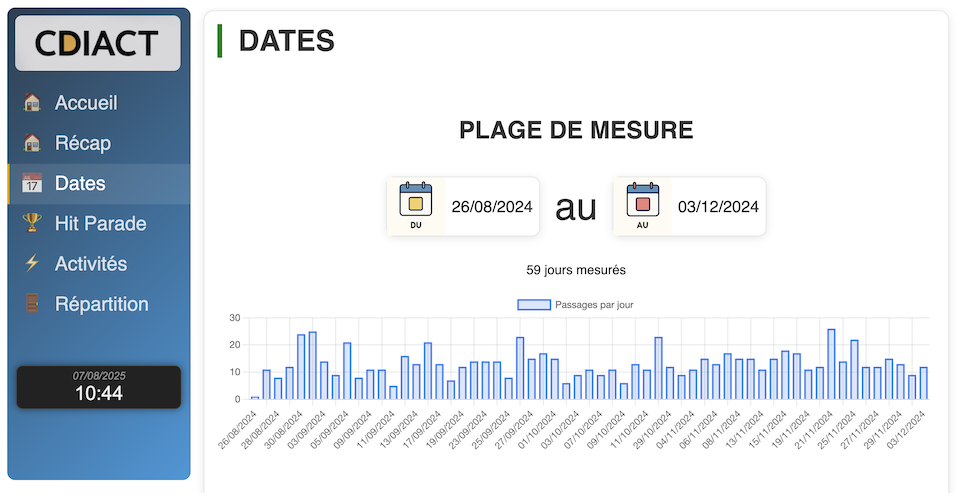Click the 07/08/2025 date in clock widget
Screen dimensions: 960x496
click(x=99, y=375)
